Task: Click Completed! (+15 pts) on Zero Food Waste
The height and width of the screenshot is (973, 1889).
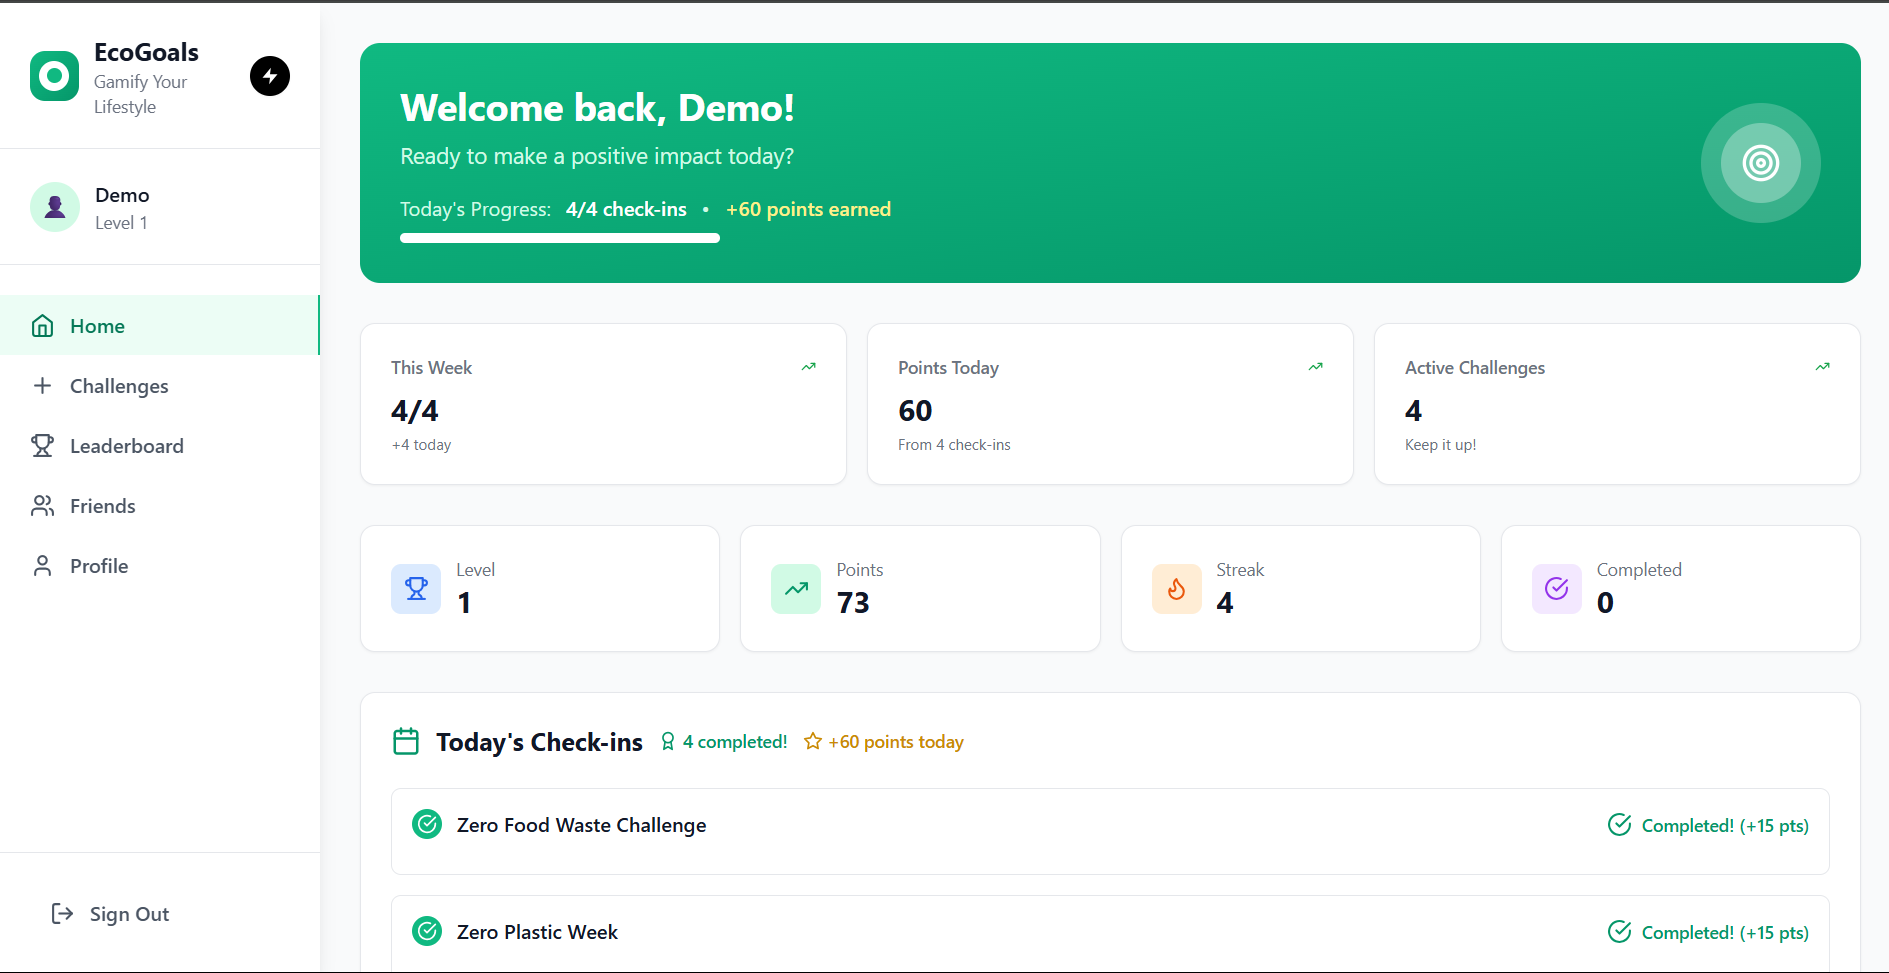Action: [1725, 826]
